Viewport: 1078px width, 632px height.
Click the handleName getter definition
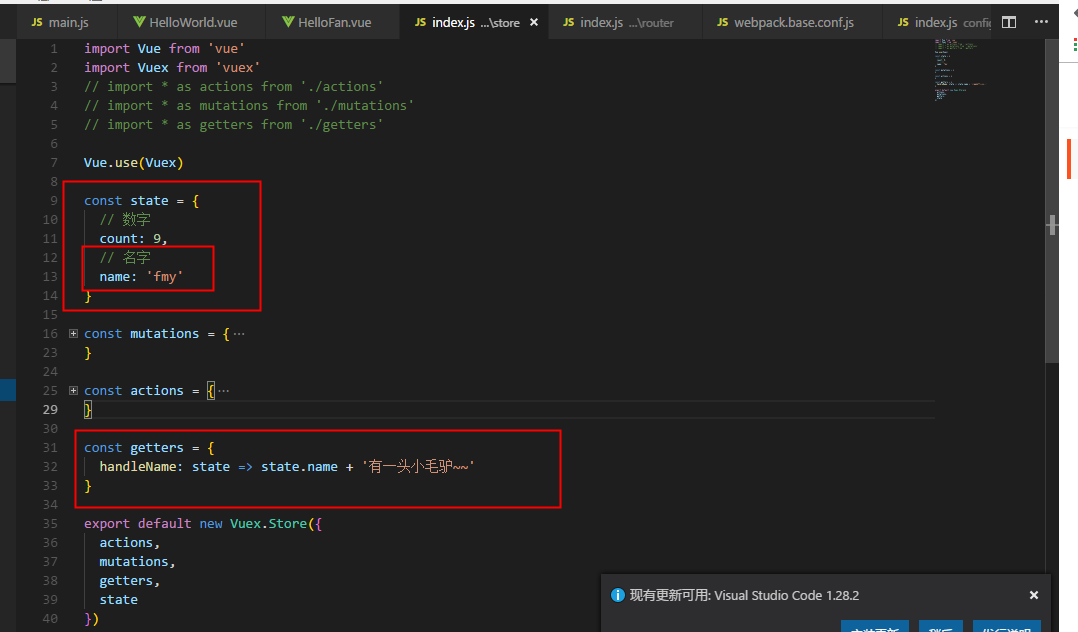click(287, 467)
